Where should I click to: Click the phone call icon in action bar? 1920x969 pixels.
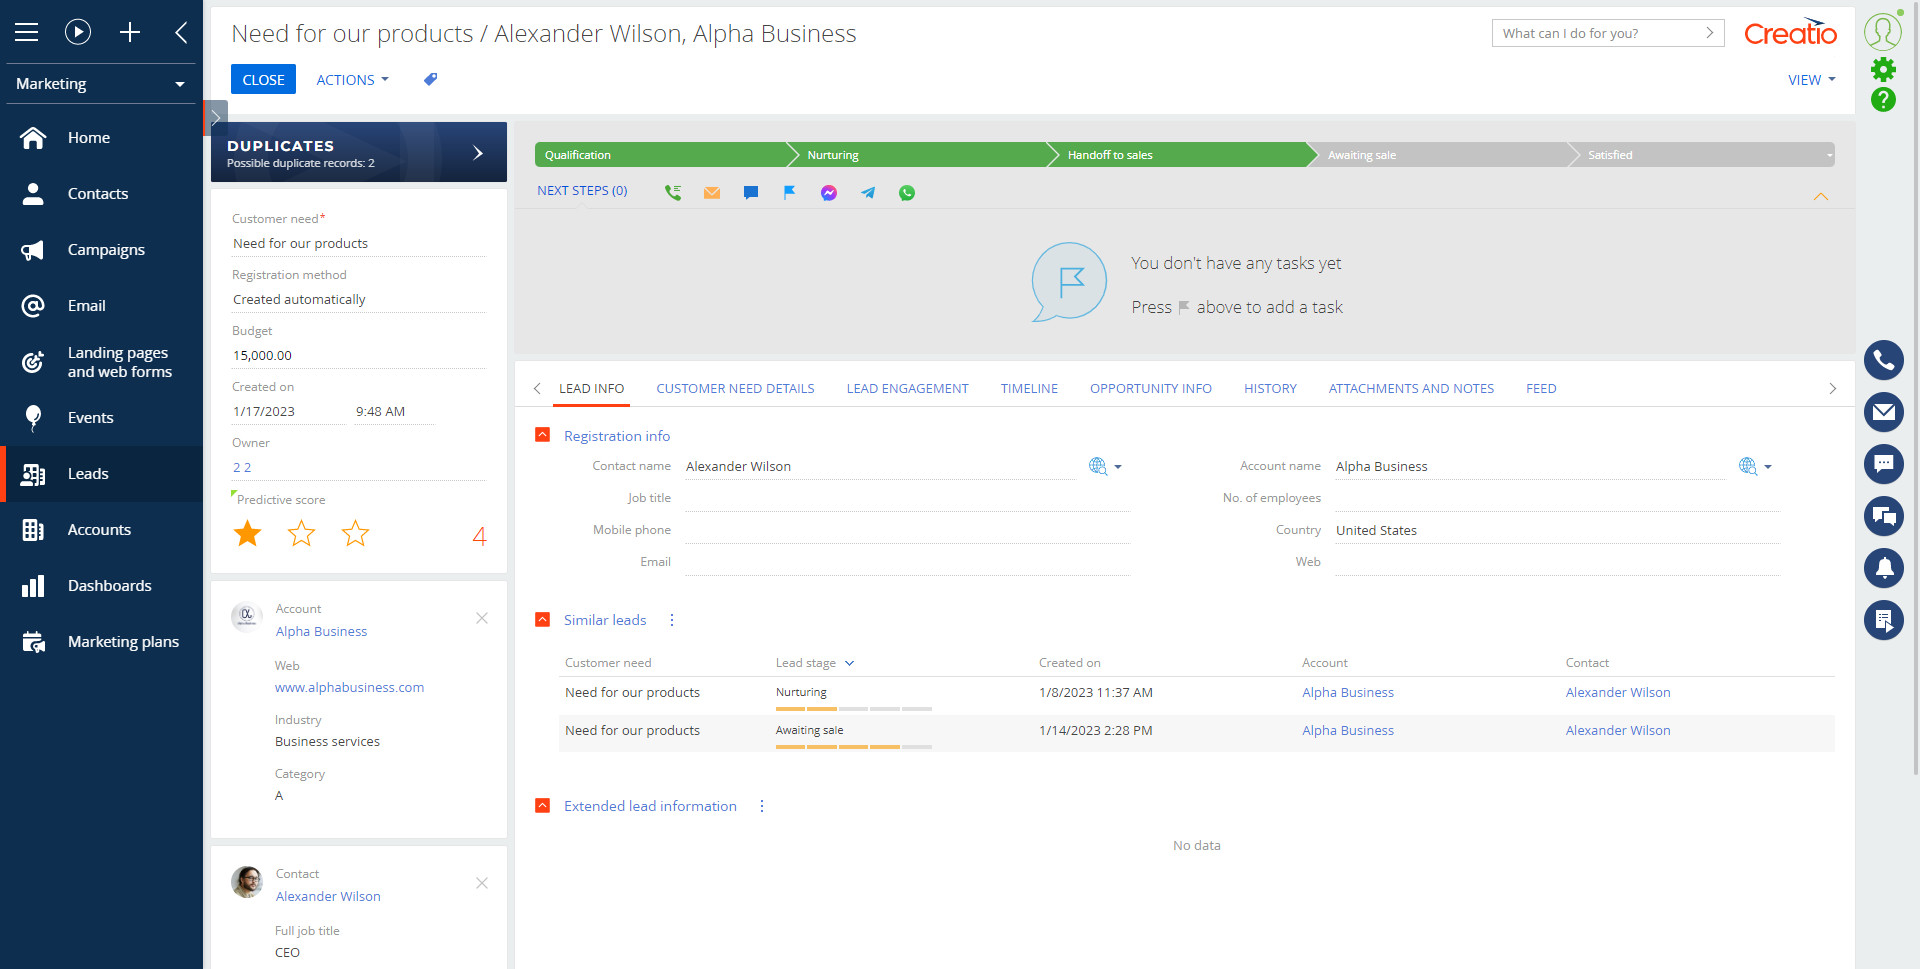pos(673,193)
